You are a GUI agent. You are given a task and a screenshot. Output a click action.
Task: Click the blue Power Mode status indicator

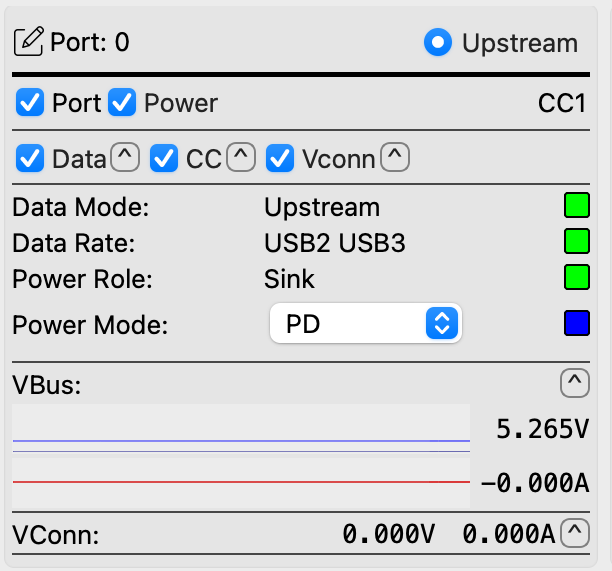tap(576, 323)
